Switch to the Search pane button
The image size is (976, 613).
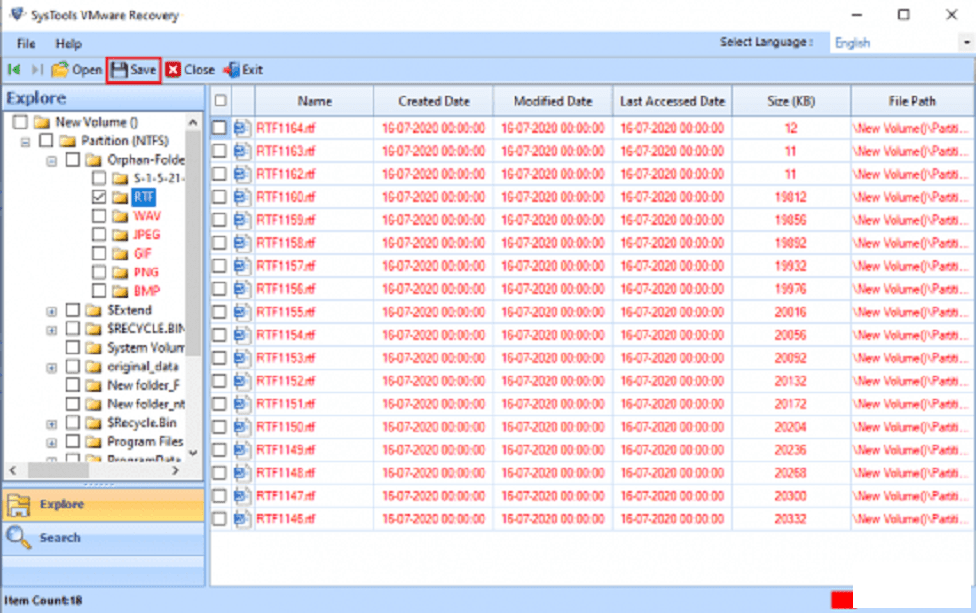[103, 537]
